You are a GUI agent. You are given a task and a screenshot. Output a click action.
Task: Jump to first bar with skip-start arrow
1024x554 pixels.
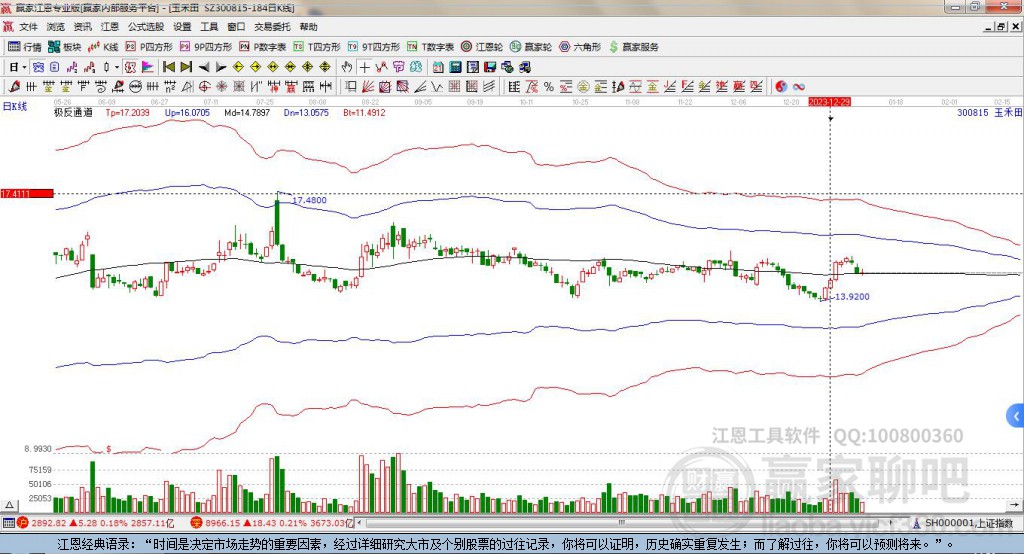coord(169,67)
